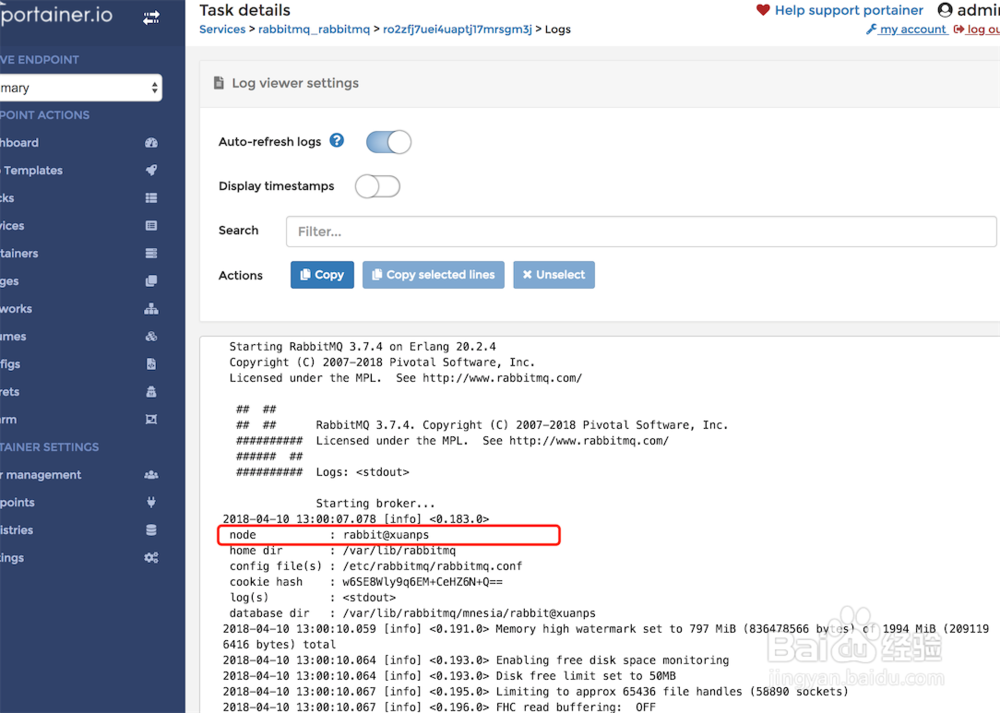Toggle the sidebar collapse arrows icon

151,18
